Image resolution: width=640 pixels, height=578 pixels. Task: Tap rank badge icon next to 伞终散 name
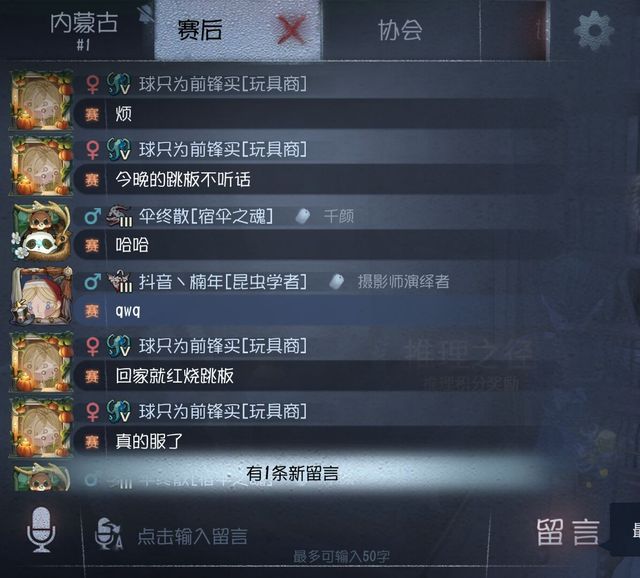119,216
